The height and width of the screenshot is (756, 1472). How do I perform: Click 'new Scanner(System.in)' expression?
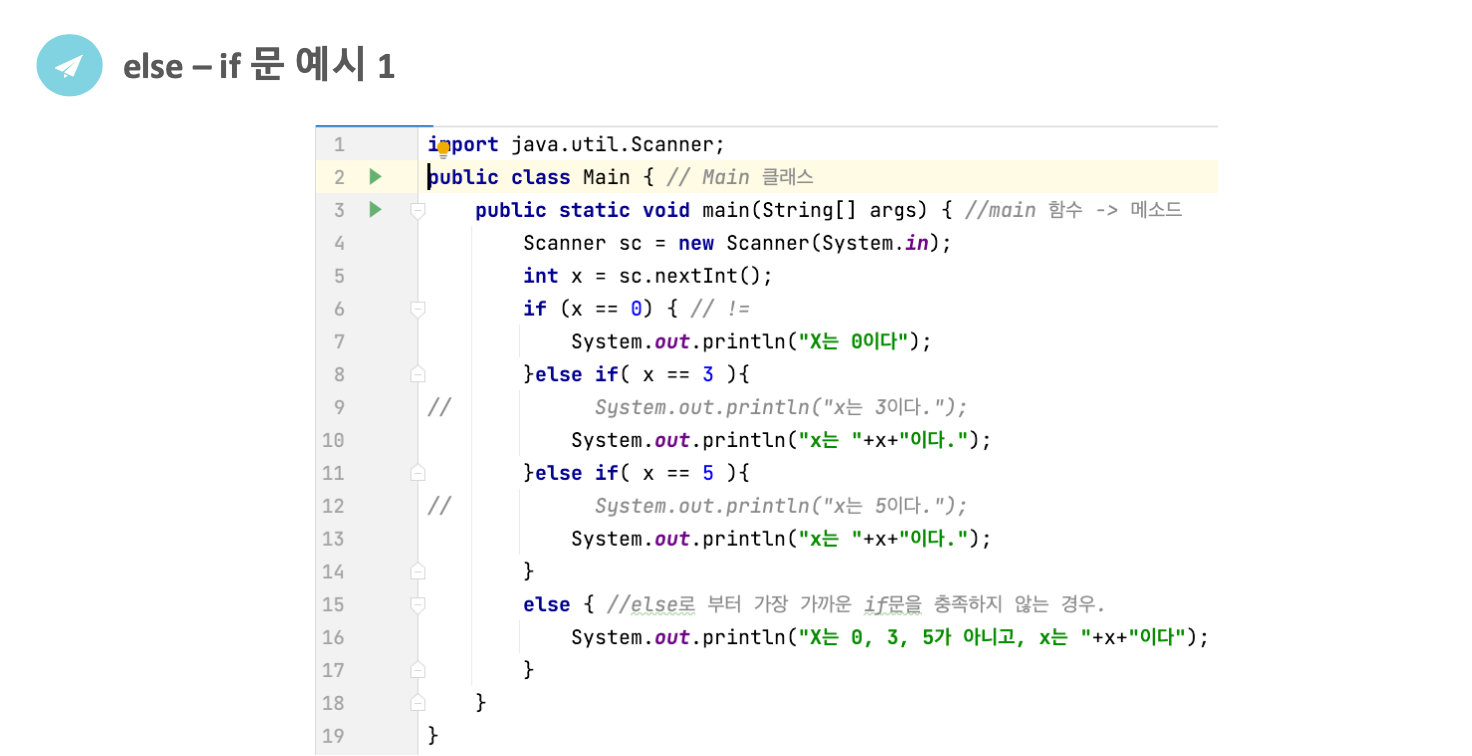809,243
